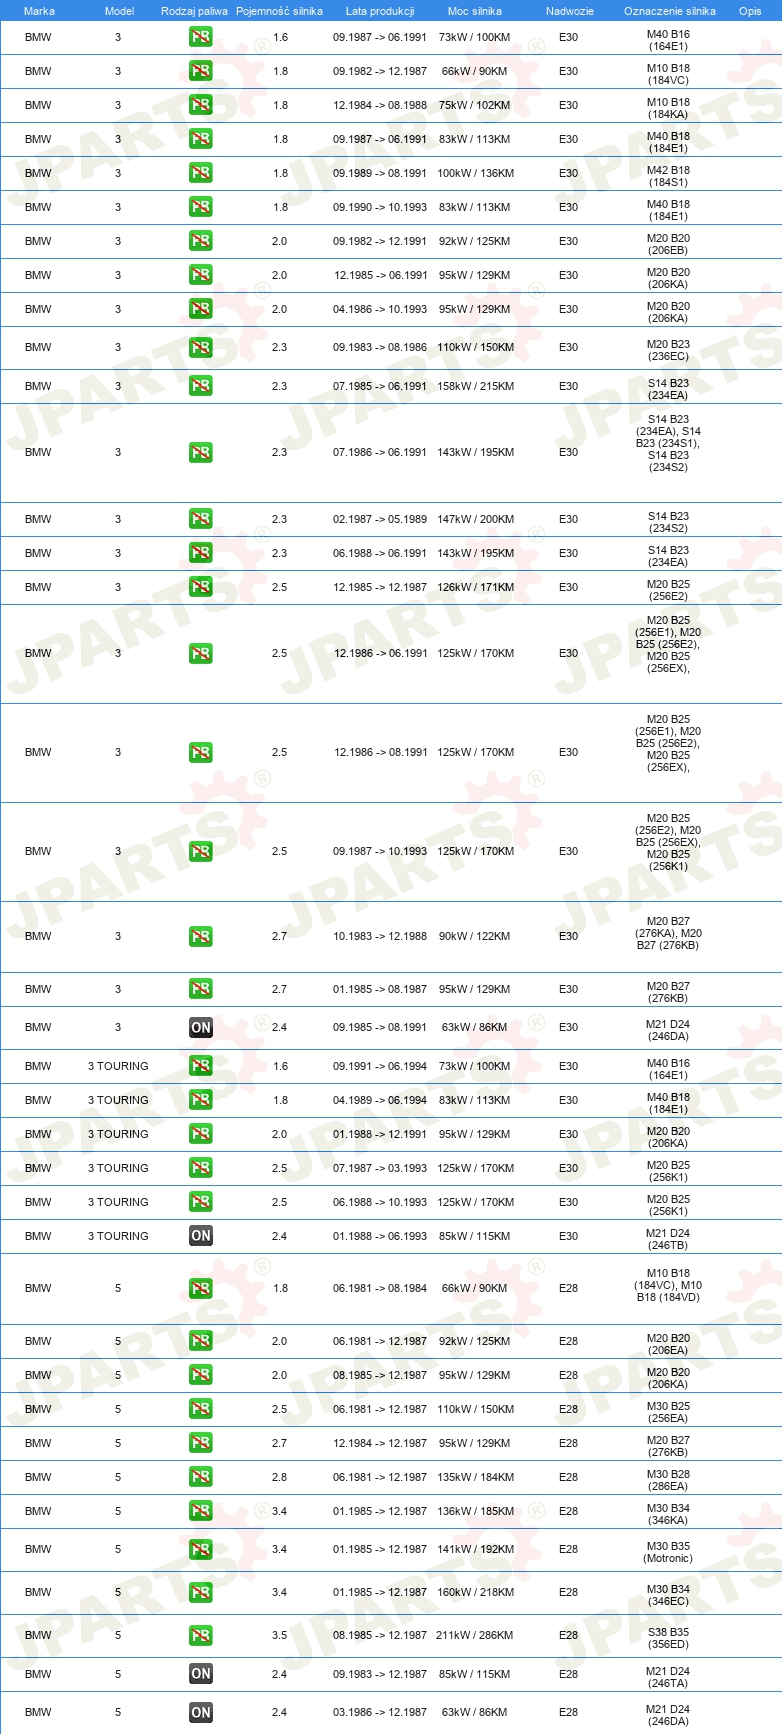Click diesel ON icon in E30 63kW/86KM row
782x1734 pixels.
tap(201, 1027)
